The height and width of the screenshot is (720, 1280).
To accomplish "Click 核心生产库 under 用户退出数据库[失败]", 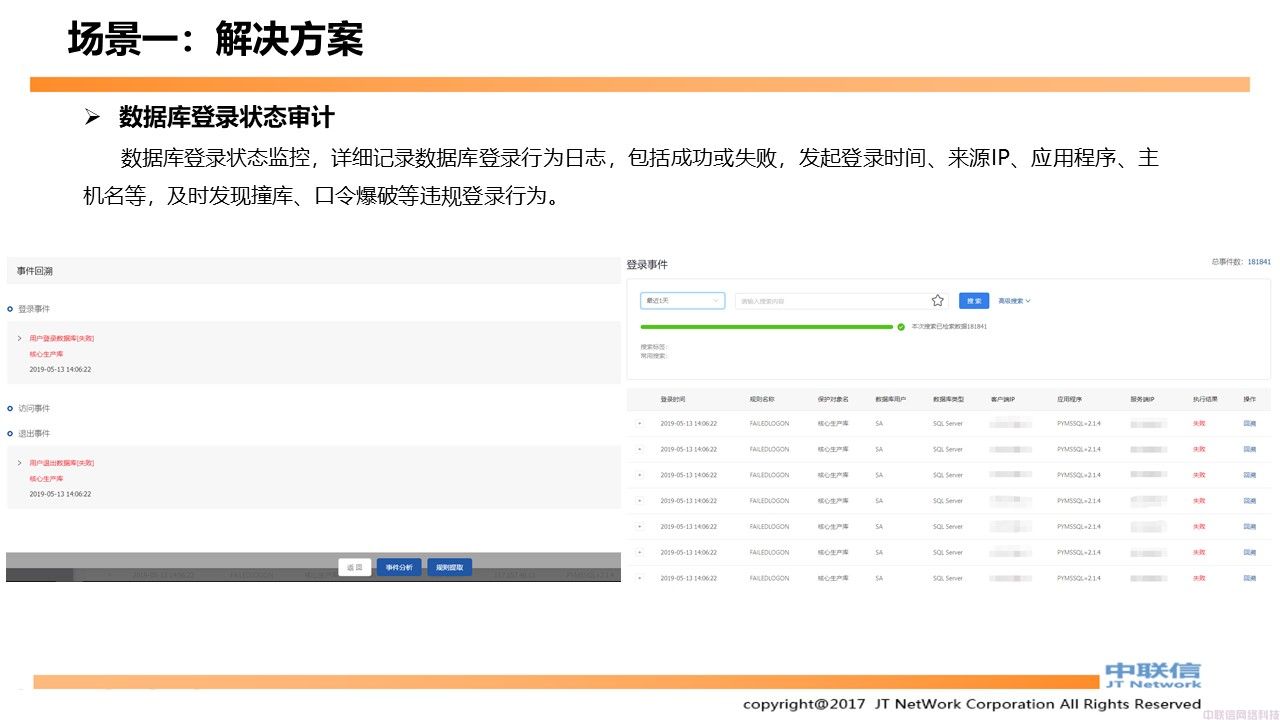I will [x=46, y=479].
